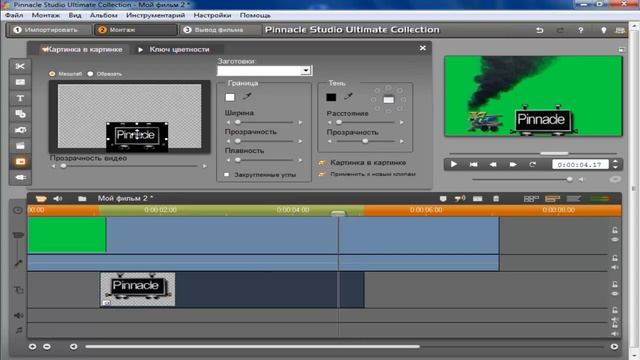Click the timeline playhead marker
This screenshot has height=360, width=640.
tap(338, 213)
